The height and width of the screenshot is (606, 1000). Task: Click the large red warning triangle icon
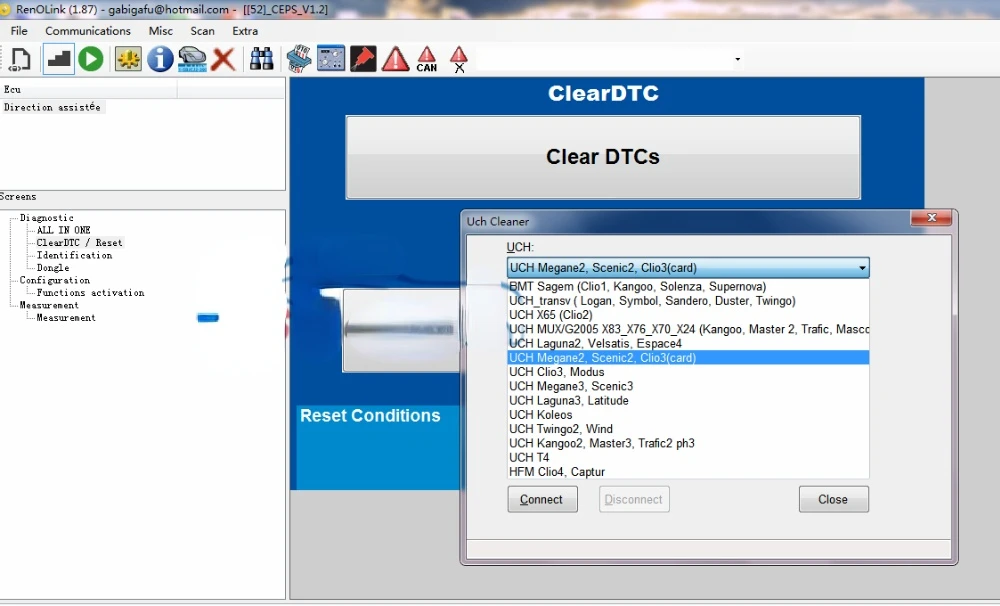pos(395,59)
